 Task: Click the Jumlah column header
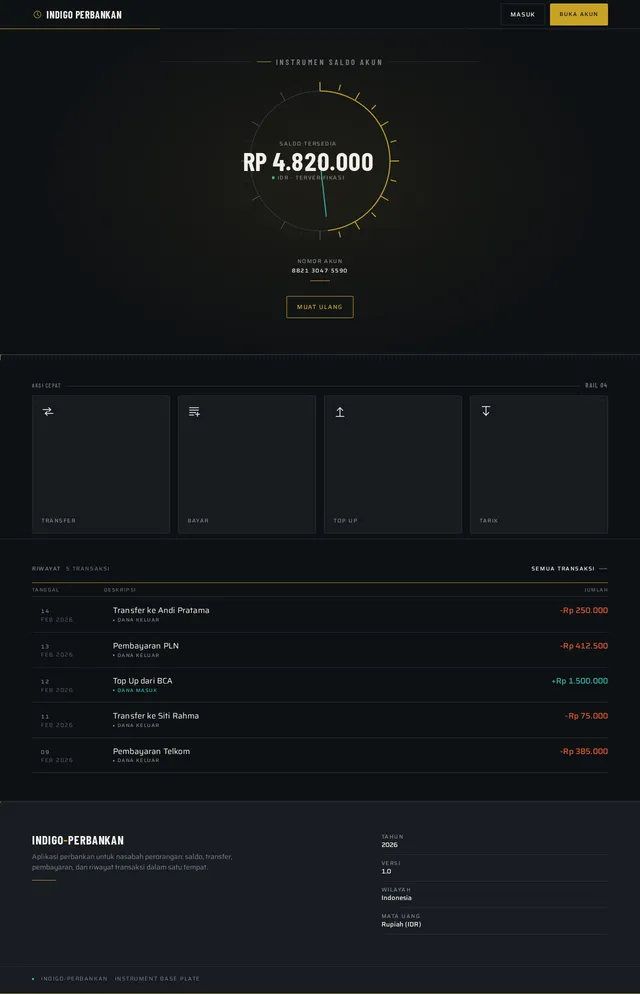click(x=596, y=590)
